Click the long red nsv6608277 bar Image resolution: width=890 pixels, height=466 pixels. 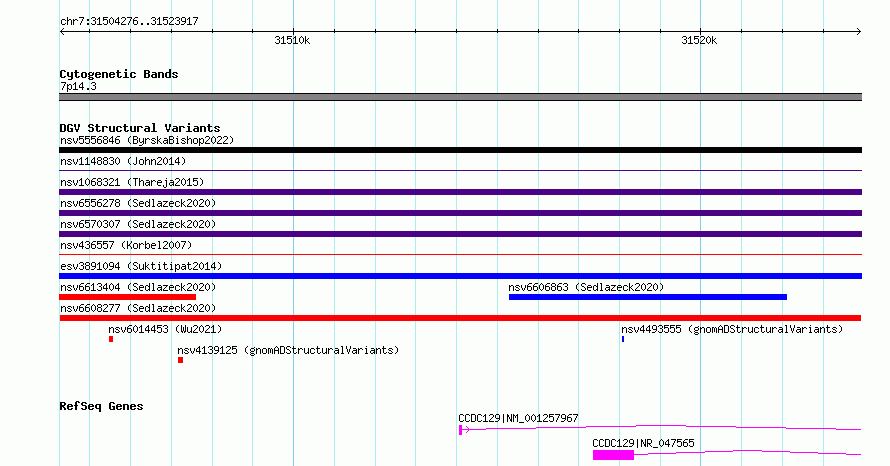(460, 318)
